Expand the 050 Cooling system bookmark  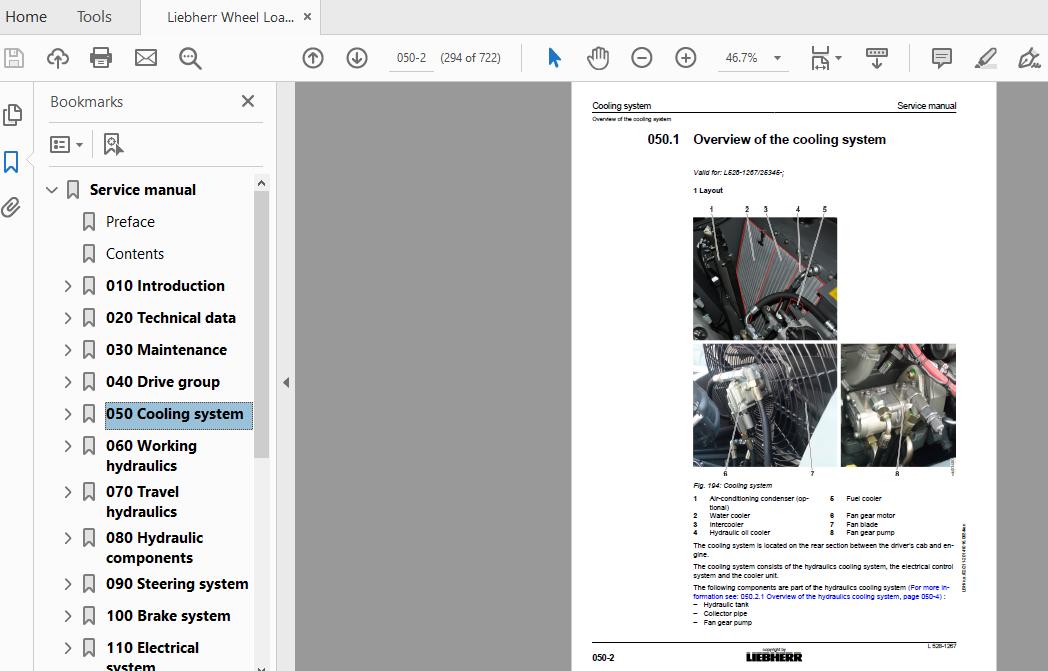click(67, 413)
